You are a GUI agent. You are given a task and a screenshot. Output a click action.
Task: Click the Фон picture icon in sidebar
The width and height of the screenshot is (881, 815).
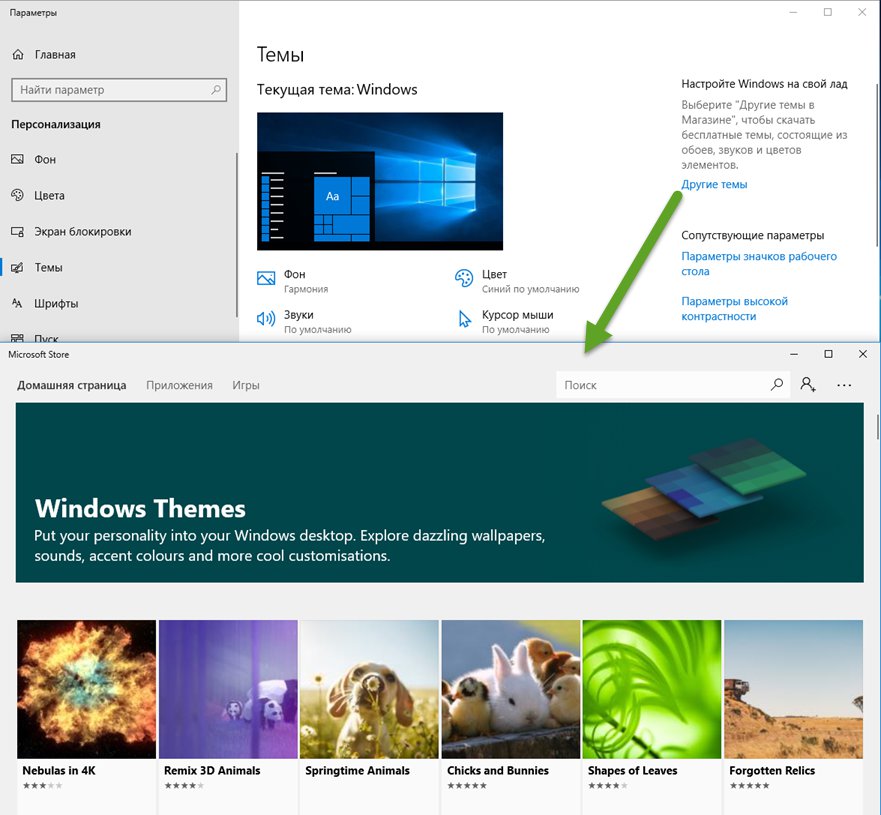click(17, 159)
